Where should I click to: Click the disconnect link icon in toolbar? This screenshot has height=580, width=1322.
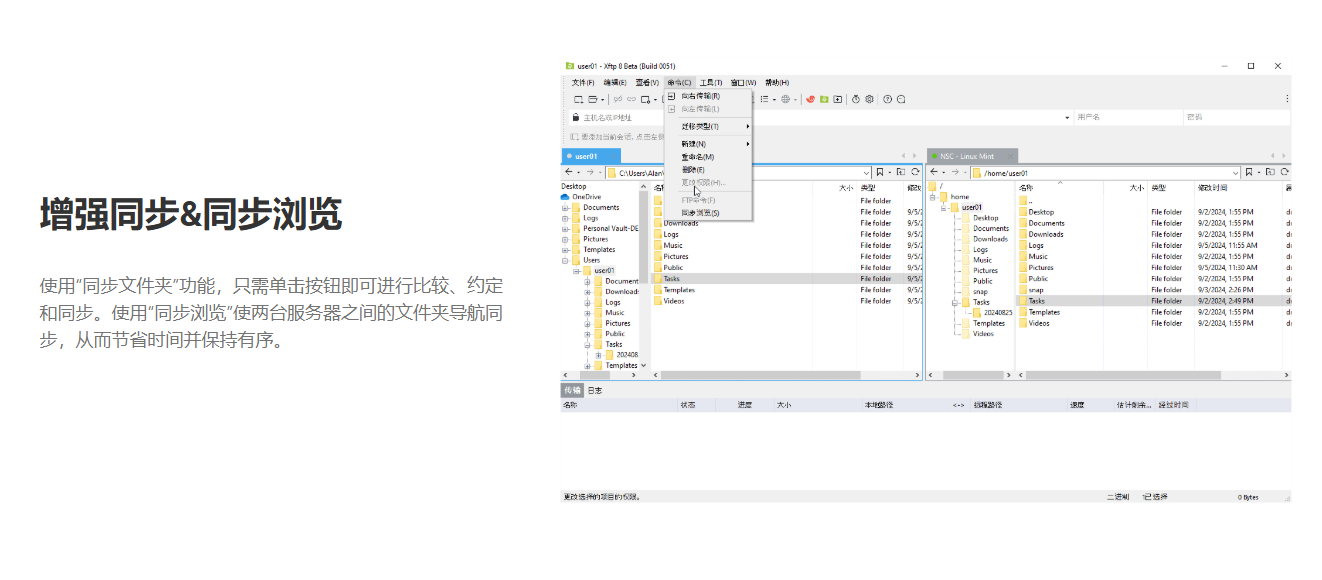tap(618, 99)
